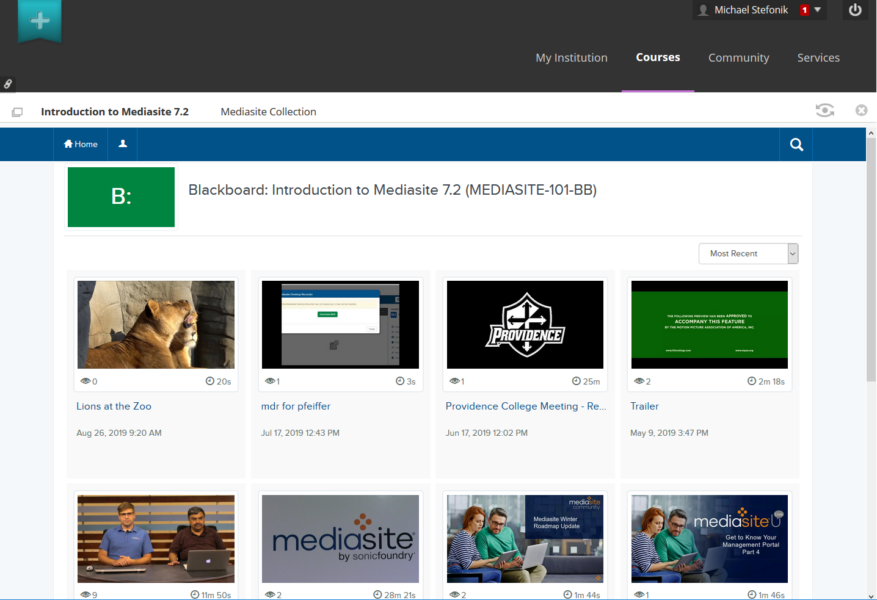Click 3s duration clock icon
This screenshot has height=600, width=877.
click(x=400, y=381)
